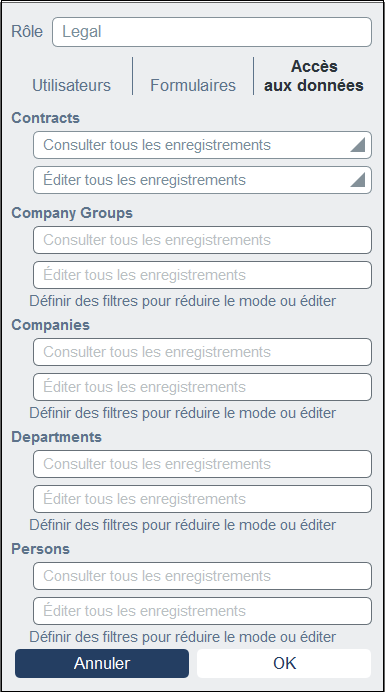Click Persons consult records field
Image resolution: width=385 pixels, height=692 pixels.
[x=202, y=576]
